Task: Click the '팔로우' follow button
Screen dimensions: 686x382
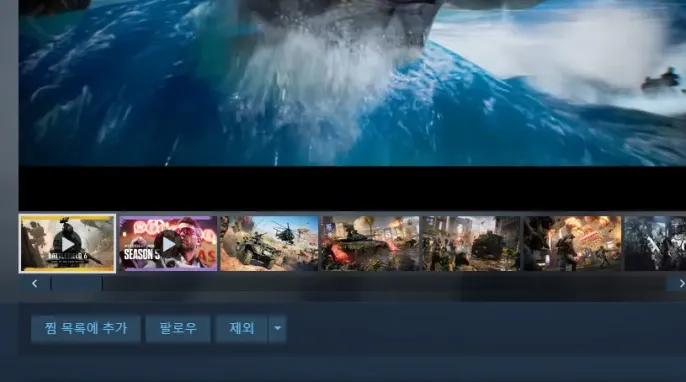Action: click(x=178, y=328)
